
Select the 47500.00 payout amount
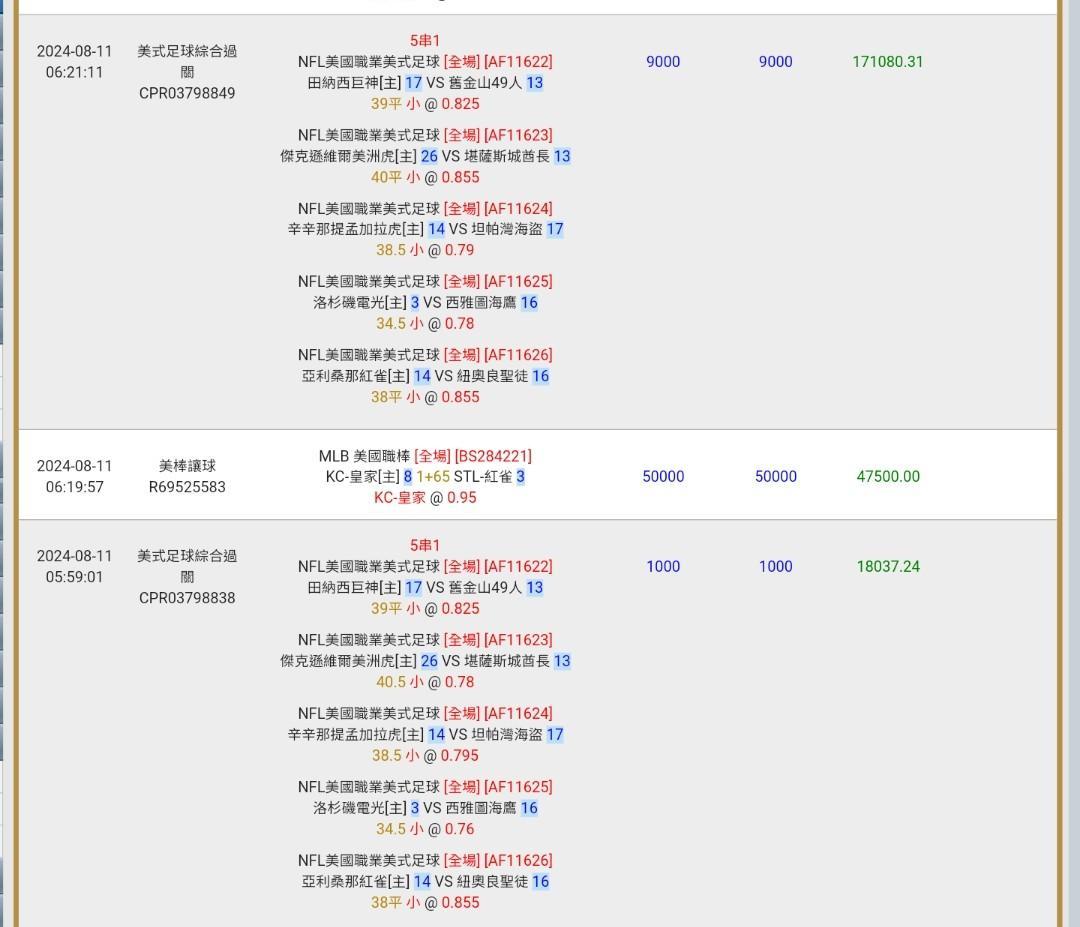click(x=887, y=476)
